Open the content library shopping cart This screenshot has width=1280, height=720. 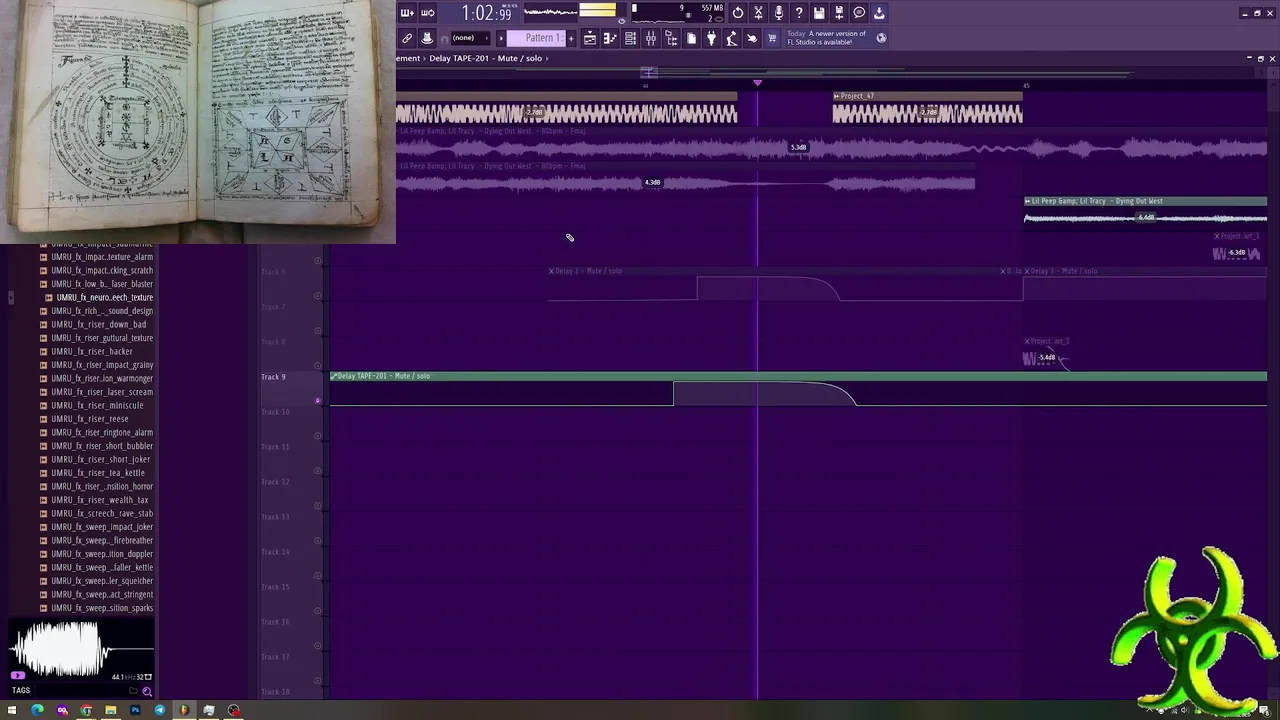(772, 38)
